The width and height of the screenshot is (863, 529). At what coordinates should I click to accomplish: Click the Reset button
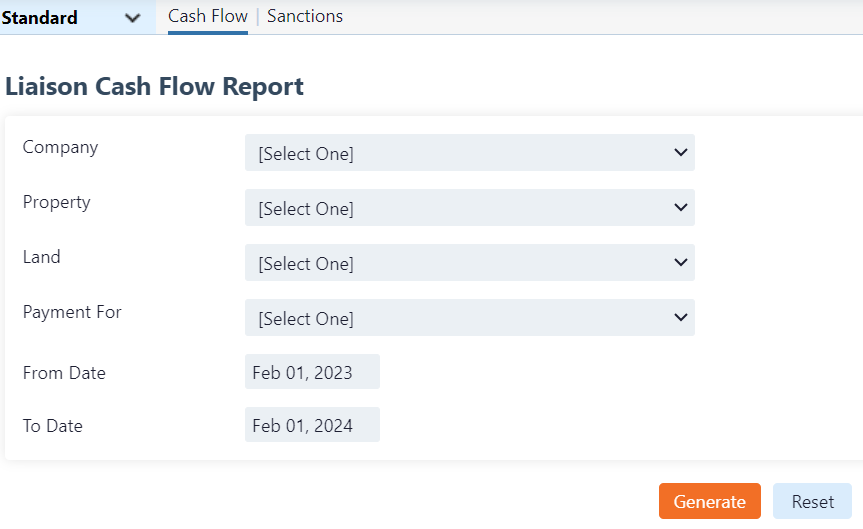coord(812,501)
